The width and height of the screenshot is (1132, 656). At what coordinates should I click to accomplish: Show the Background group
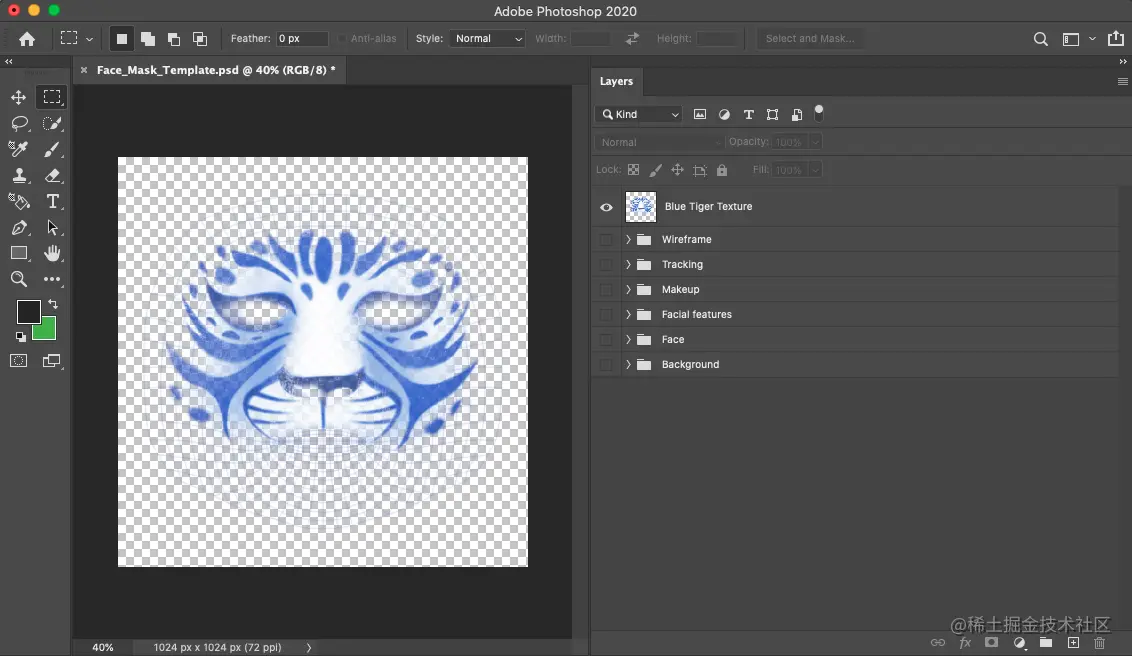[x=606, y=364]
